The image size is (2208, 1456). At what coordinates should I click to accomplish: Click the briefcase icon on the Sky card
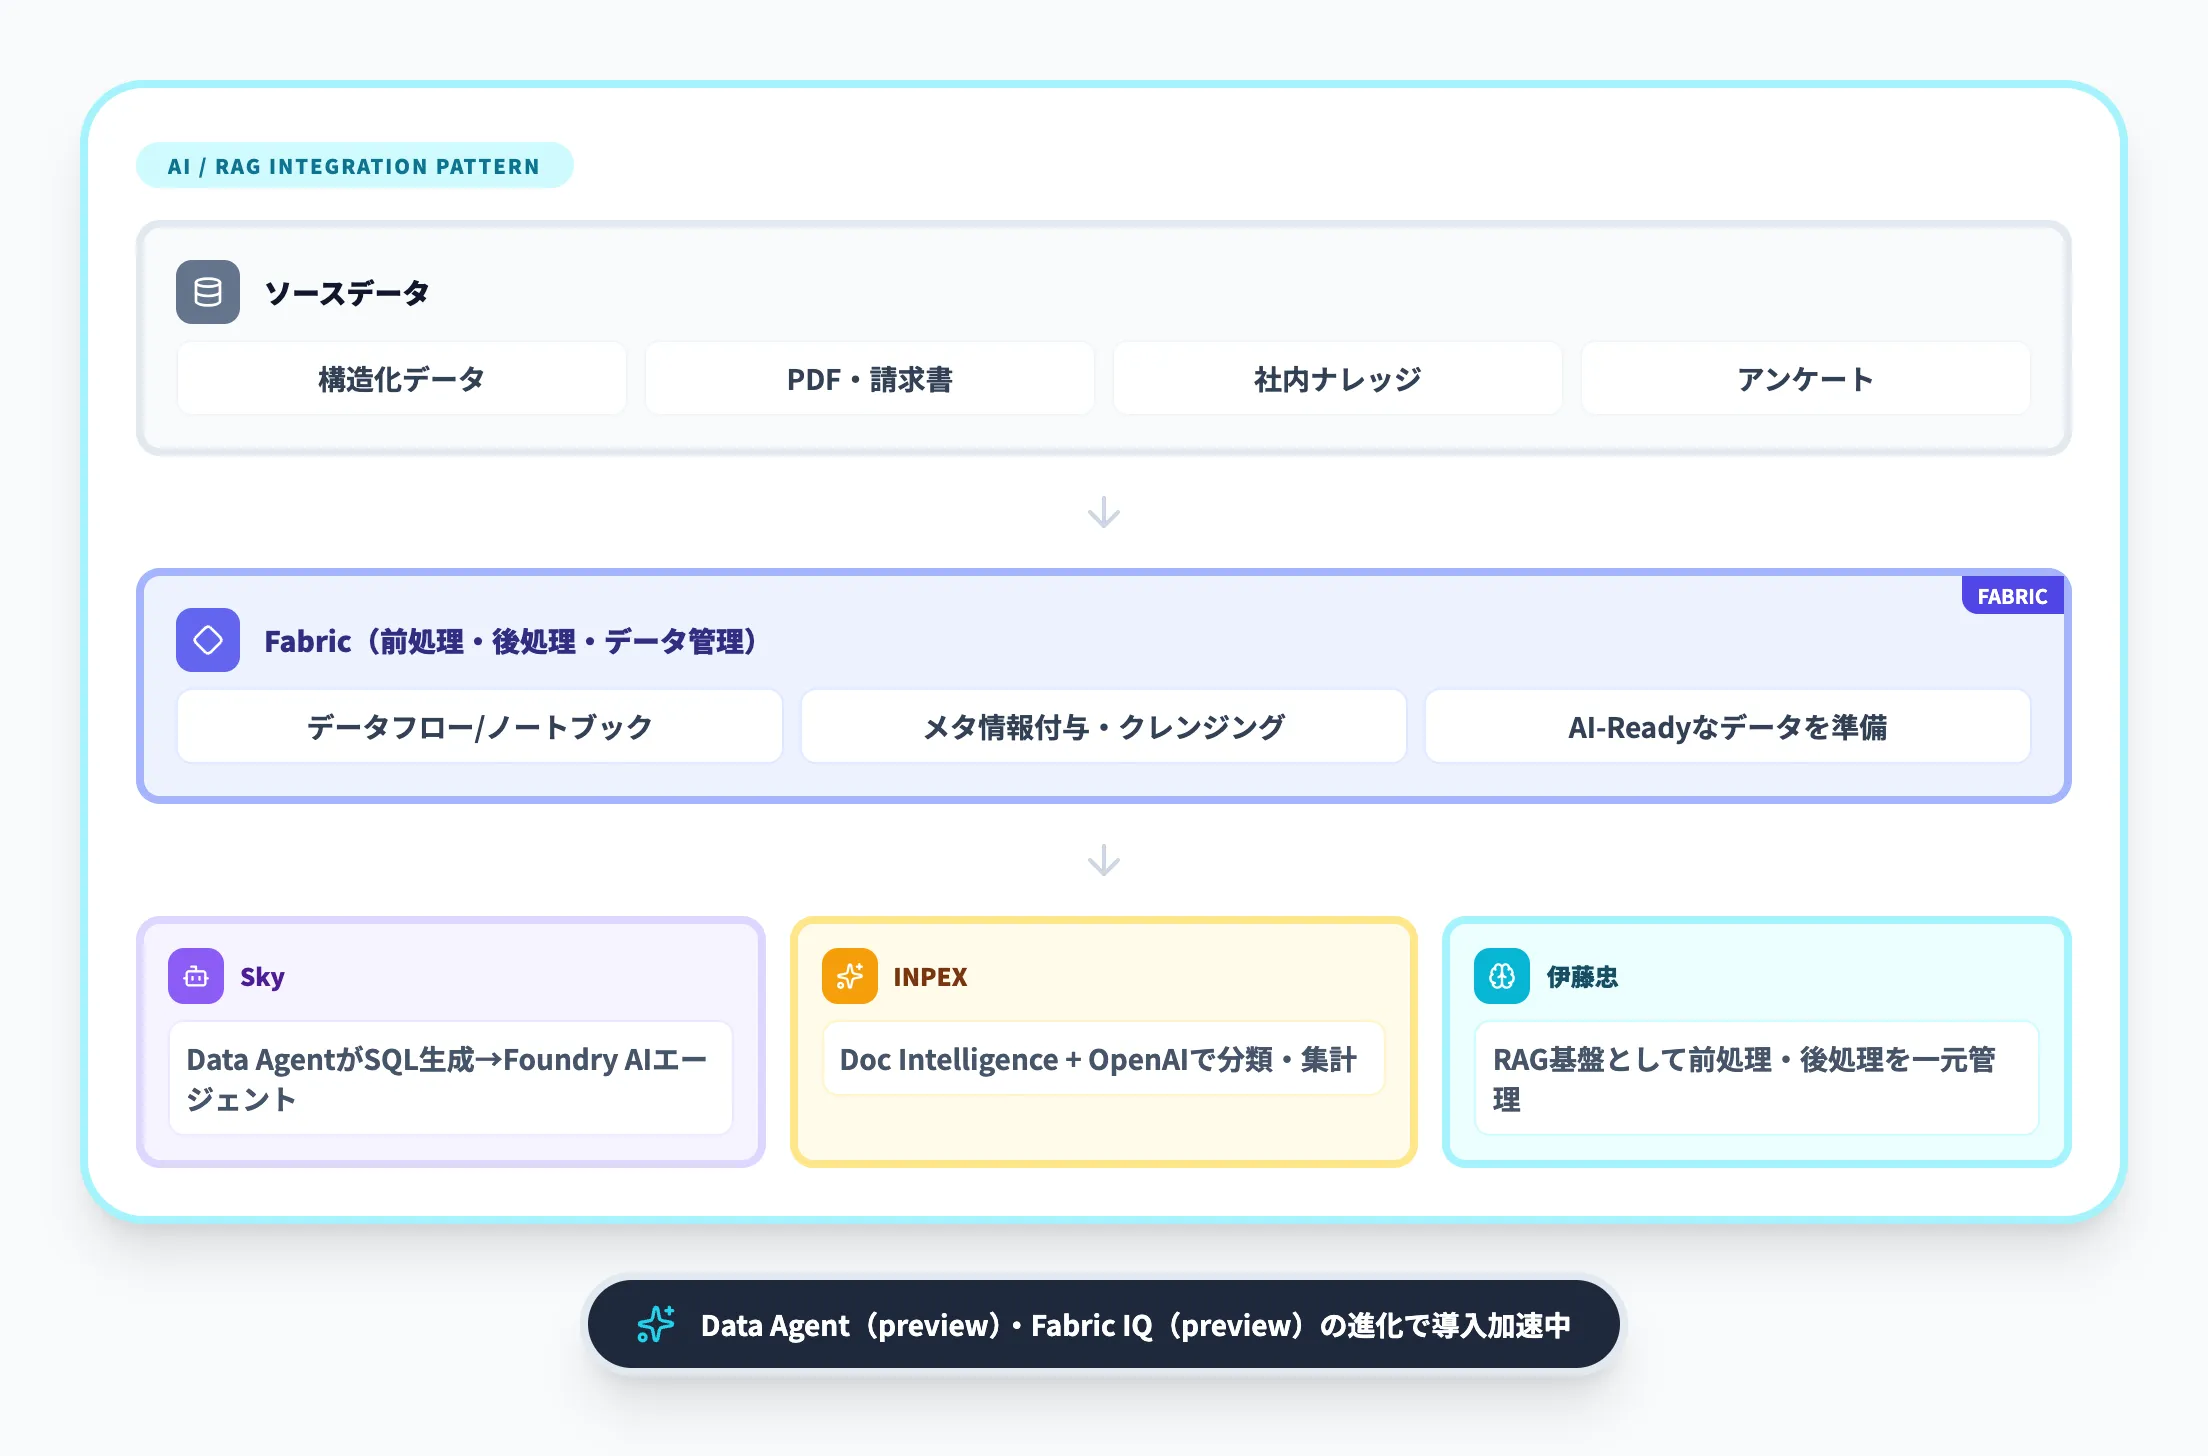point(195,976)
